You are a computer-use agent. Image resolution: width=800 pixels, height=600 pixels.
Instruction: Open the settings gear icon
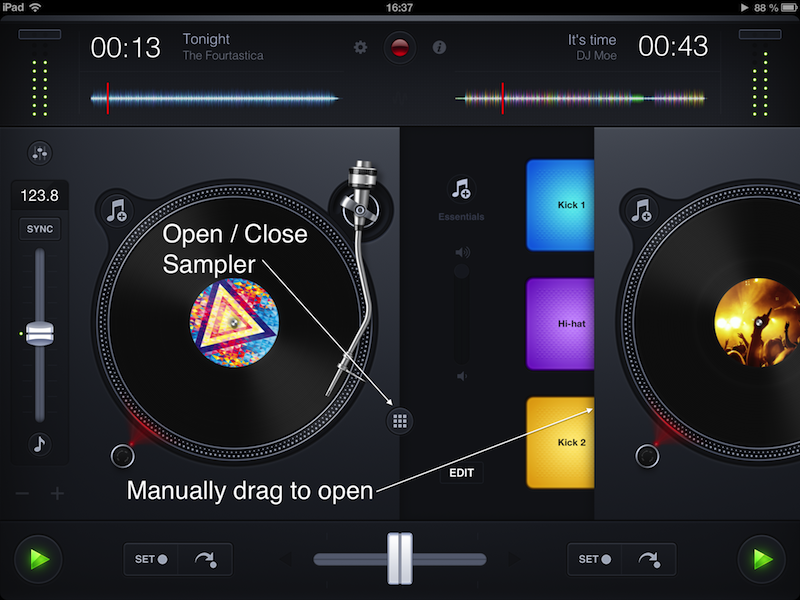tap(361, 47)
